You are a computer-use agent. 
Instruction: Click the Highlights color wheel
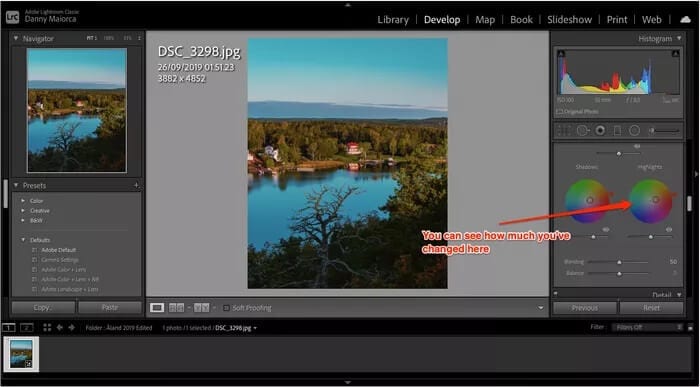coord(651,201)
